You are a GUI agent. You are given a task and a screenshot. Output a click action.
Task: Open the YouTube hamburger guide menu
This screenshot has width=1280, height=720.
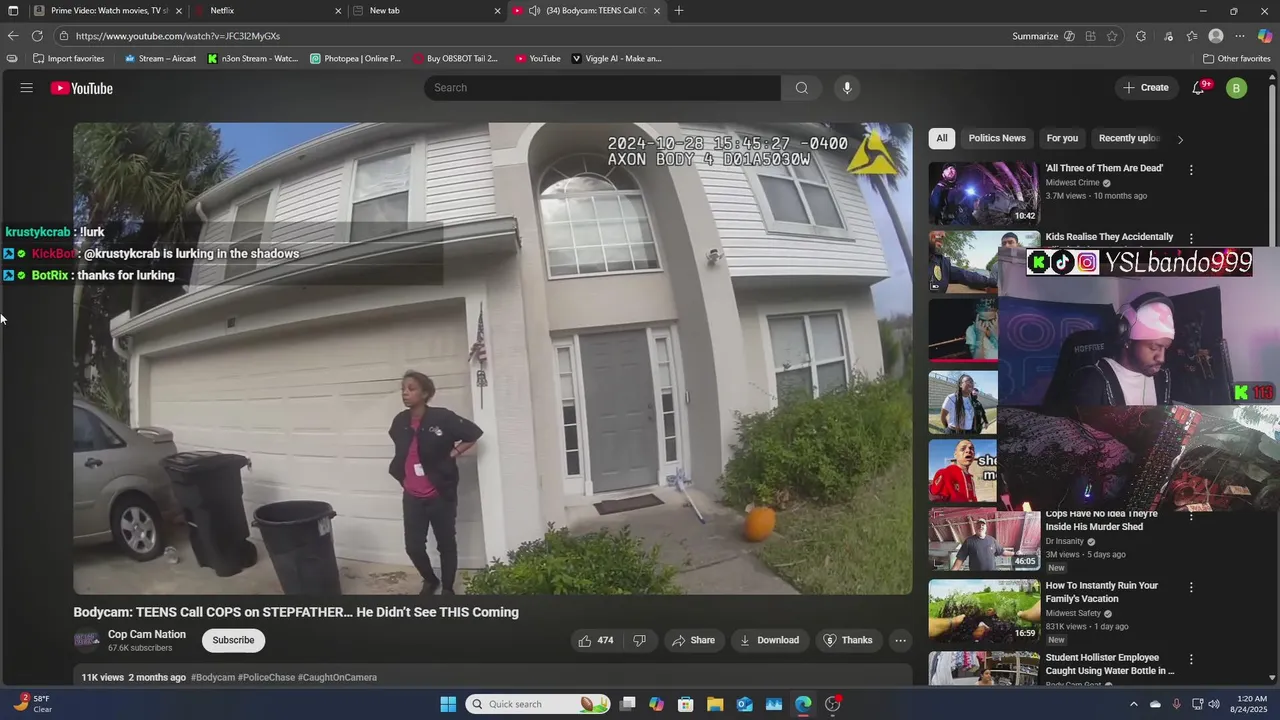point(27,88)
